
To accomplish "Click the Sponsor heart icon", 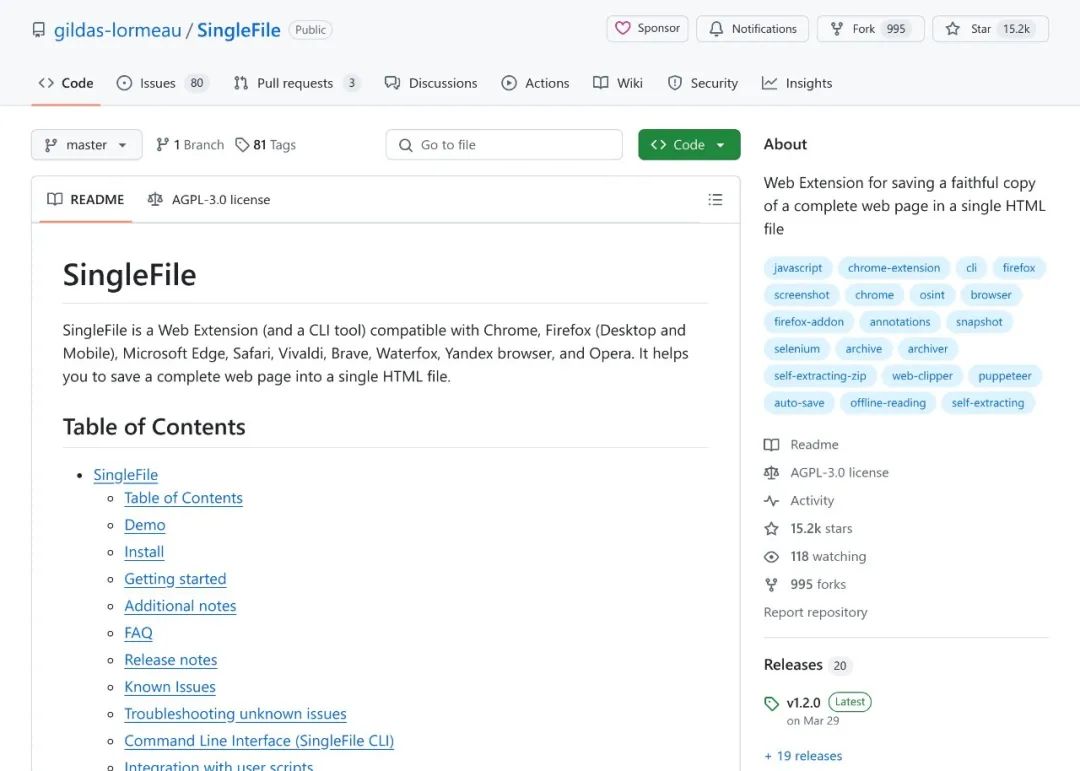I will pos(623,28).
